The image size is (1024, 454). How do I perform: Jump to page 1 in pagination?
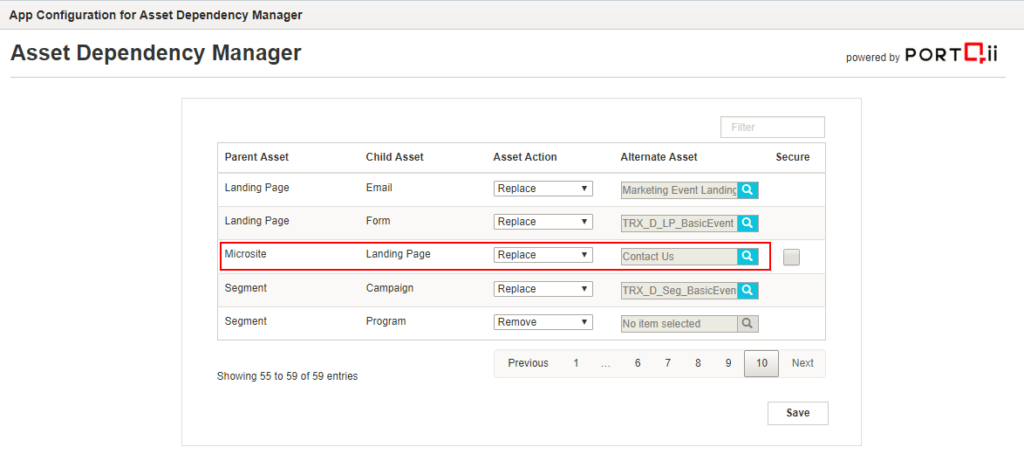(x=576, y=363)
